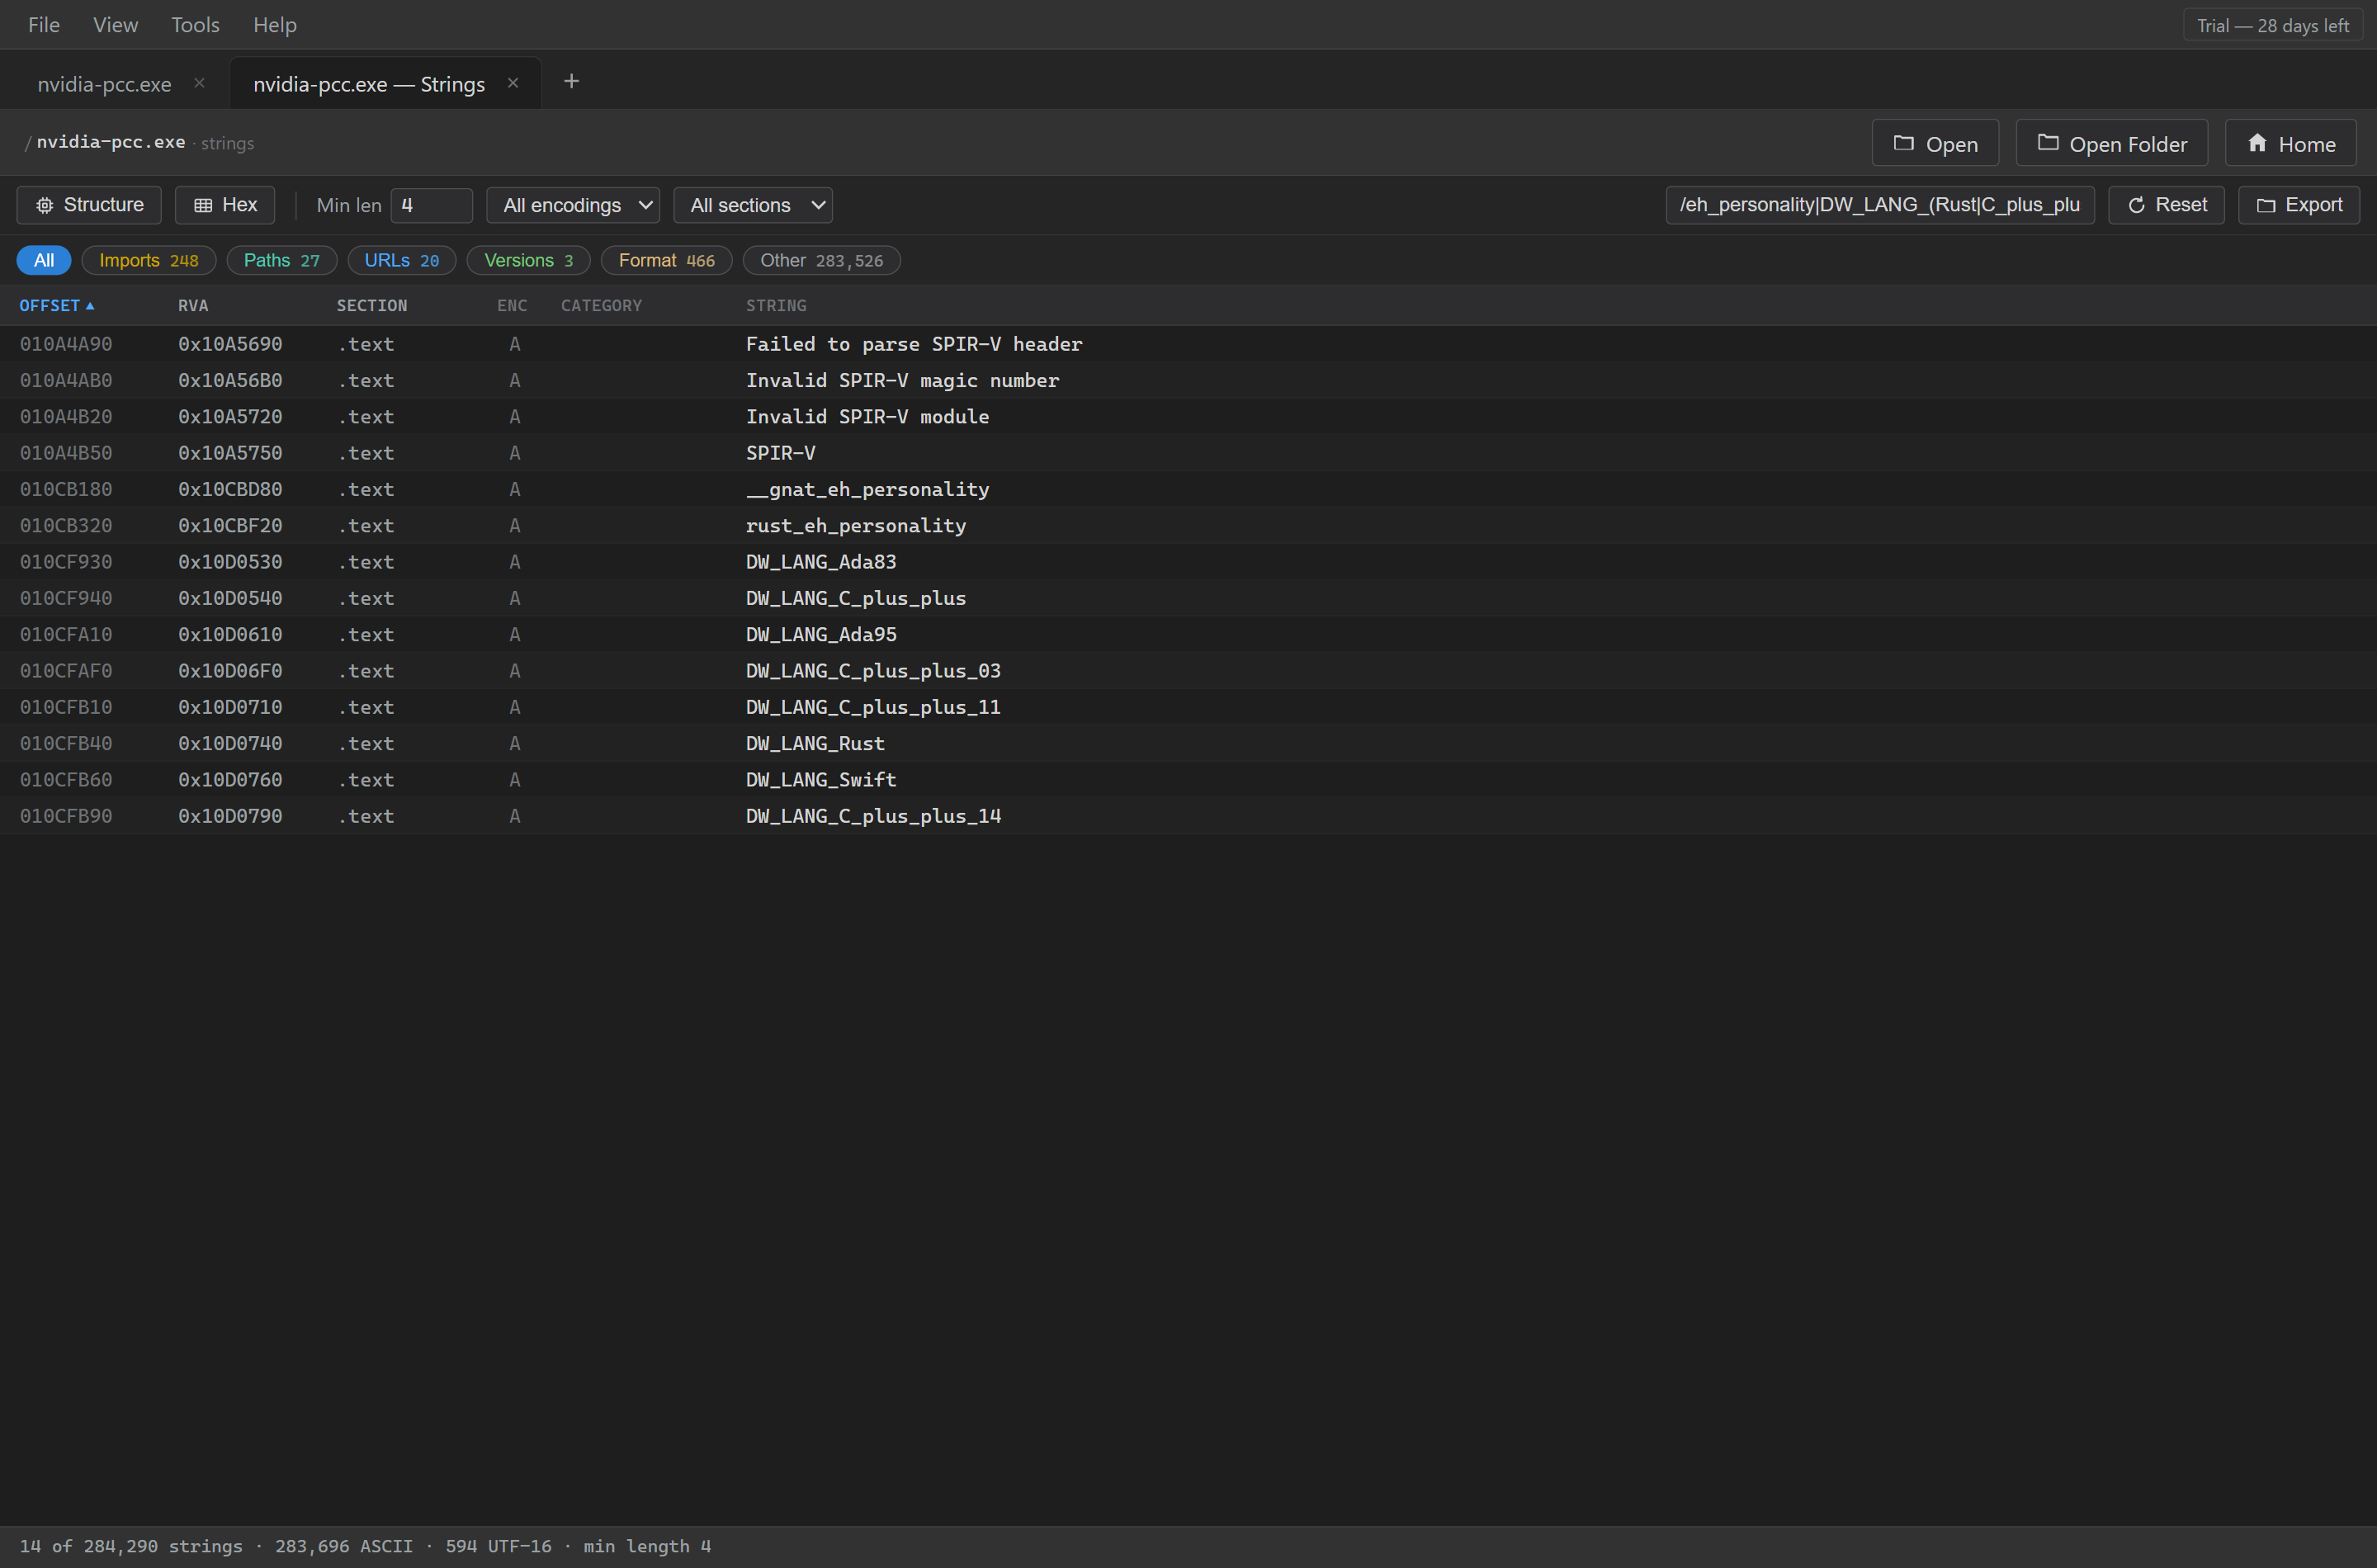This screenshot has width=2377, height=1568.
Task: Open the File menu
Action: (x=44, y=25)
